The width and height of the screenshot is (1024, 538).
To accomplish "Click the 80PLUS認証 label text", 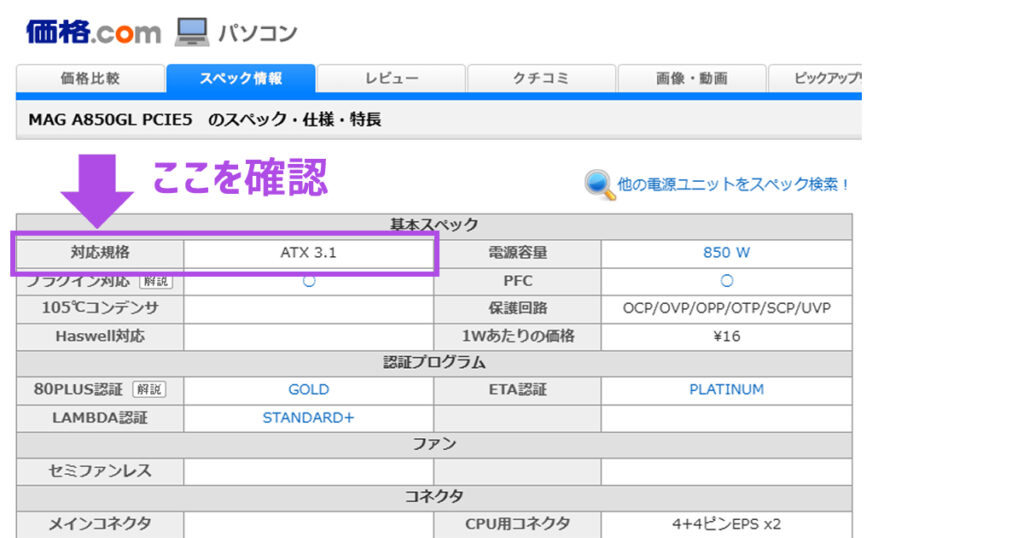I will click(78, 390).
